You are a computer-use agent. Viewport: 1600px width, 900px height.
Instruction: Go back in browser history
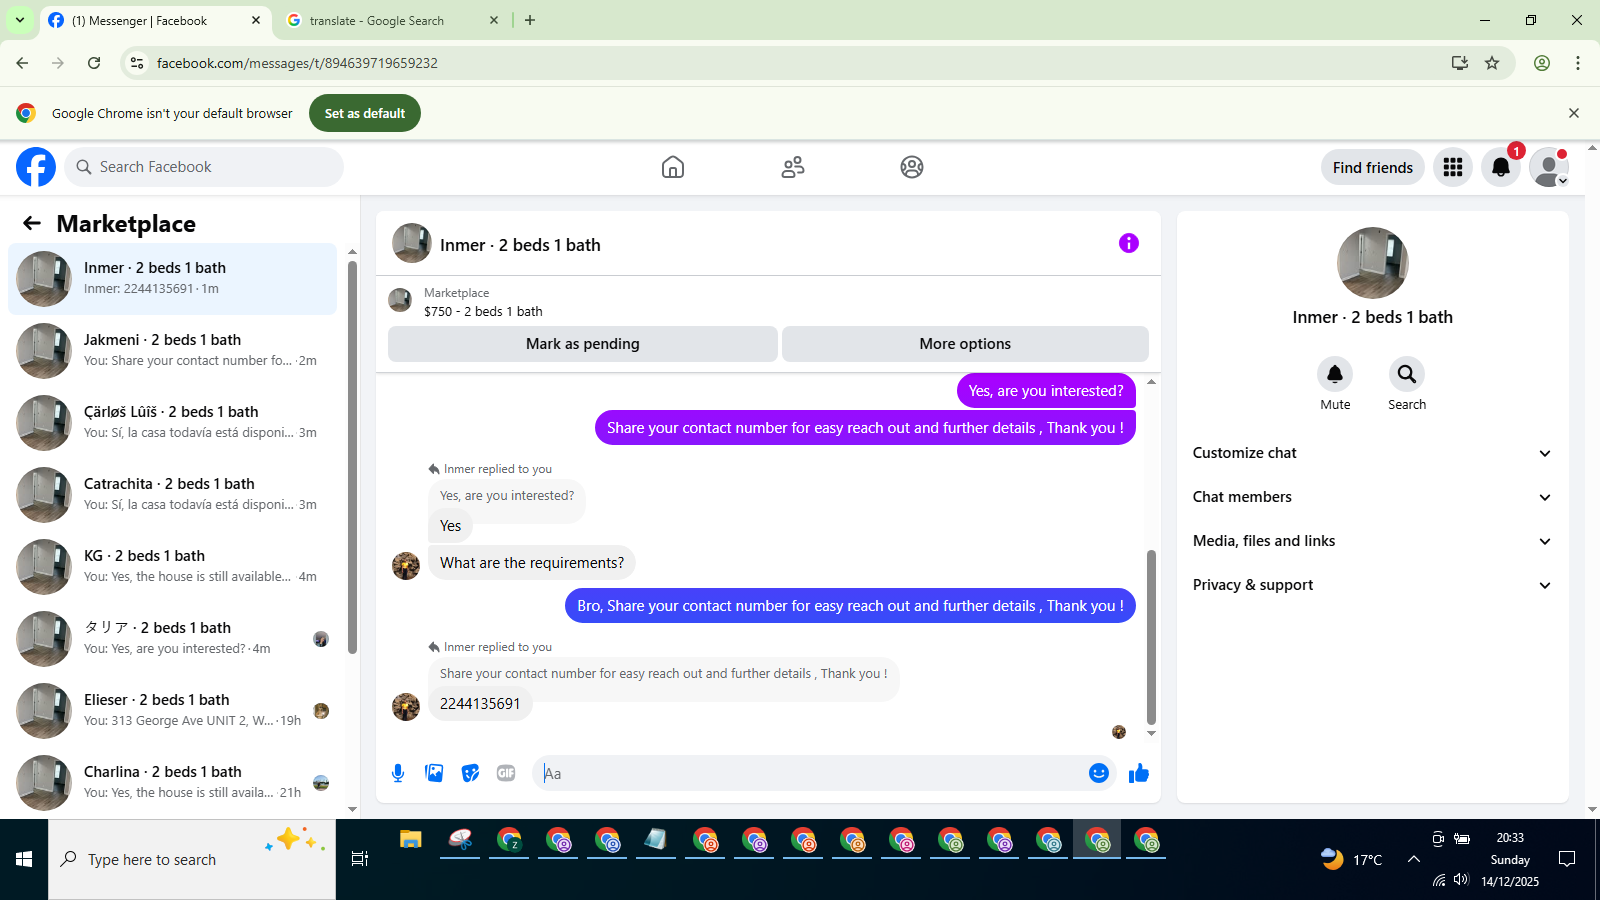point(22,63)
